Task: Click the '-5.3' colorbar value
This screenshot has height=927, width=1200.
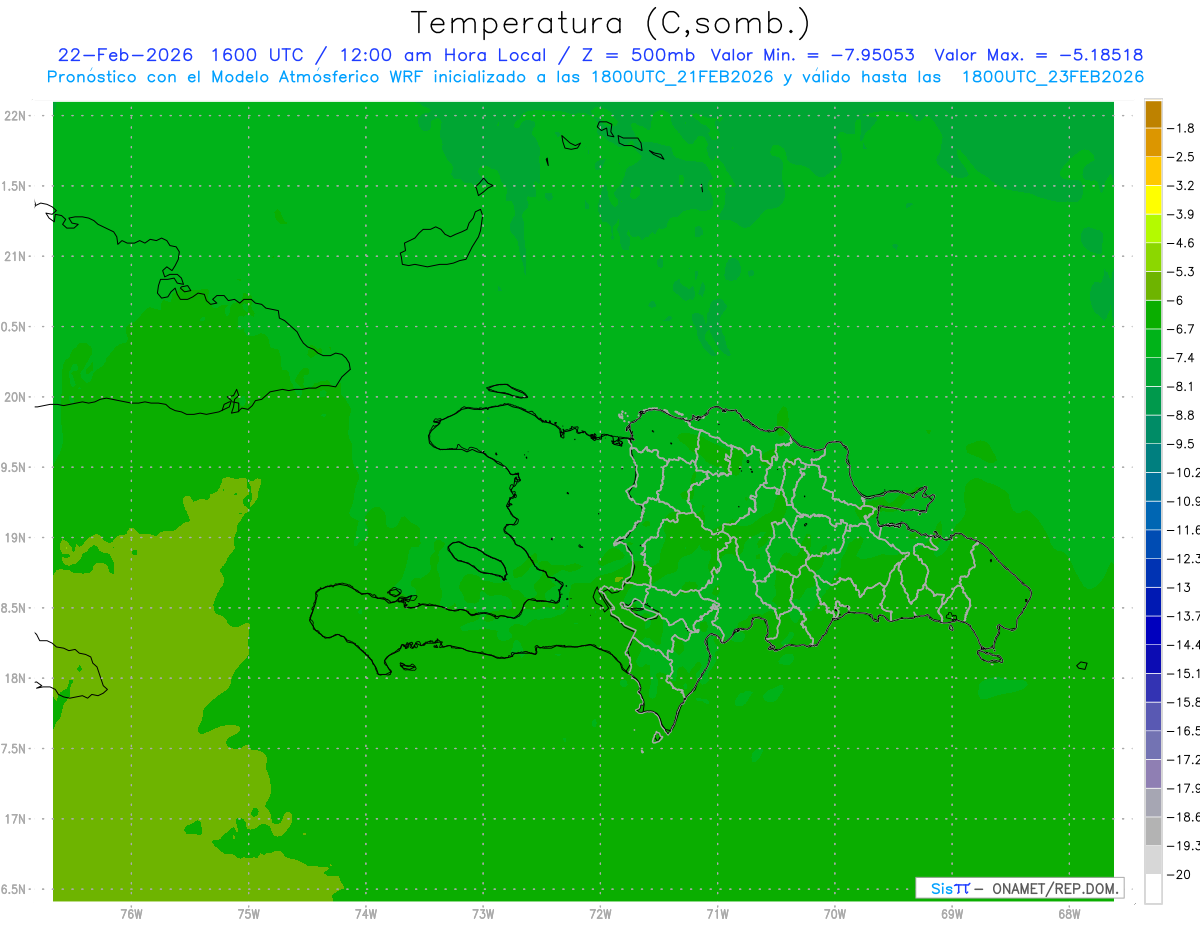Action: click(x=1181, y=272)
